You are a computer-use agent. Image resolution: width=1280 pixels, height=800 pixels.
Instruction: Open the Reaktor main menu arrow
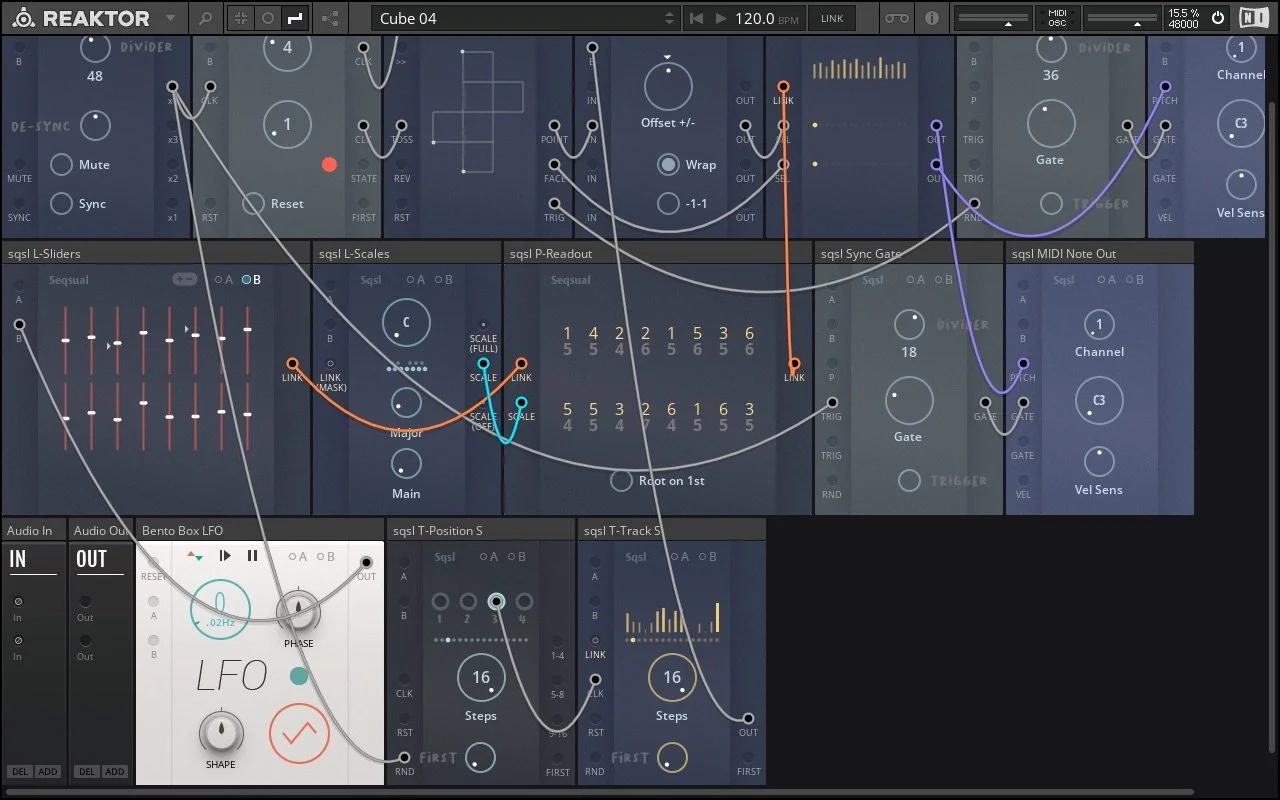(170, 18)
